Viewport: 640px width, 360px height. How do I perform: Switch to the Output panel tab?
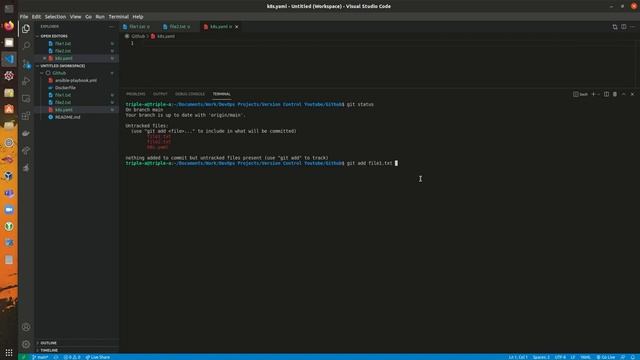[160, 94]
